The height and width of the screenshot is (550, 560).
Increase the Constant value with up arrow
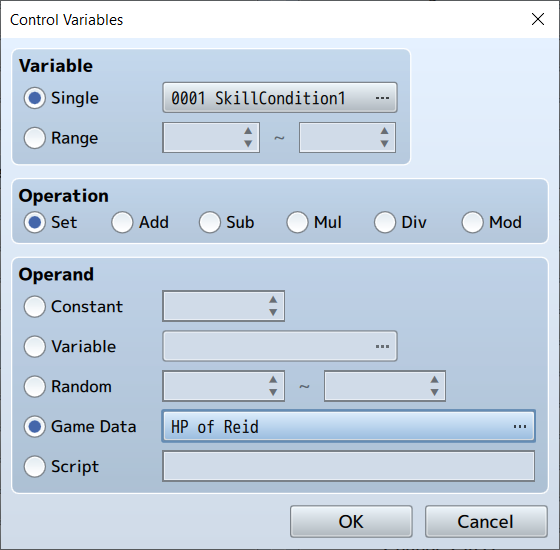click(x=273, y=300)
